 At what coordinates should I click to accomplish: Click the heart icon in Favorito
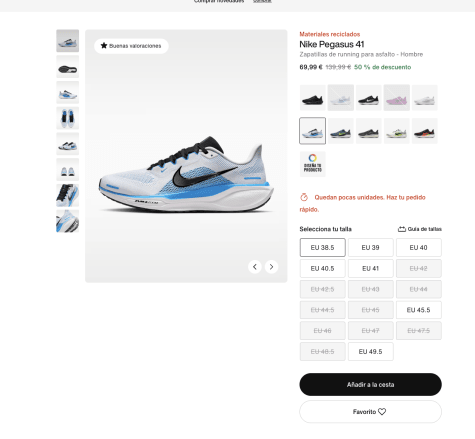[x=382, y=412]
